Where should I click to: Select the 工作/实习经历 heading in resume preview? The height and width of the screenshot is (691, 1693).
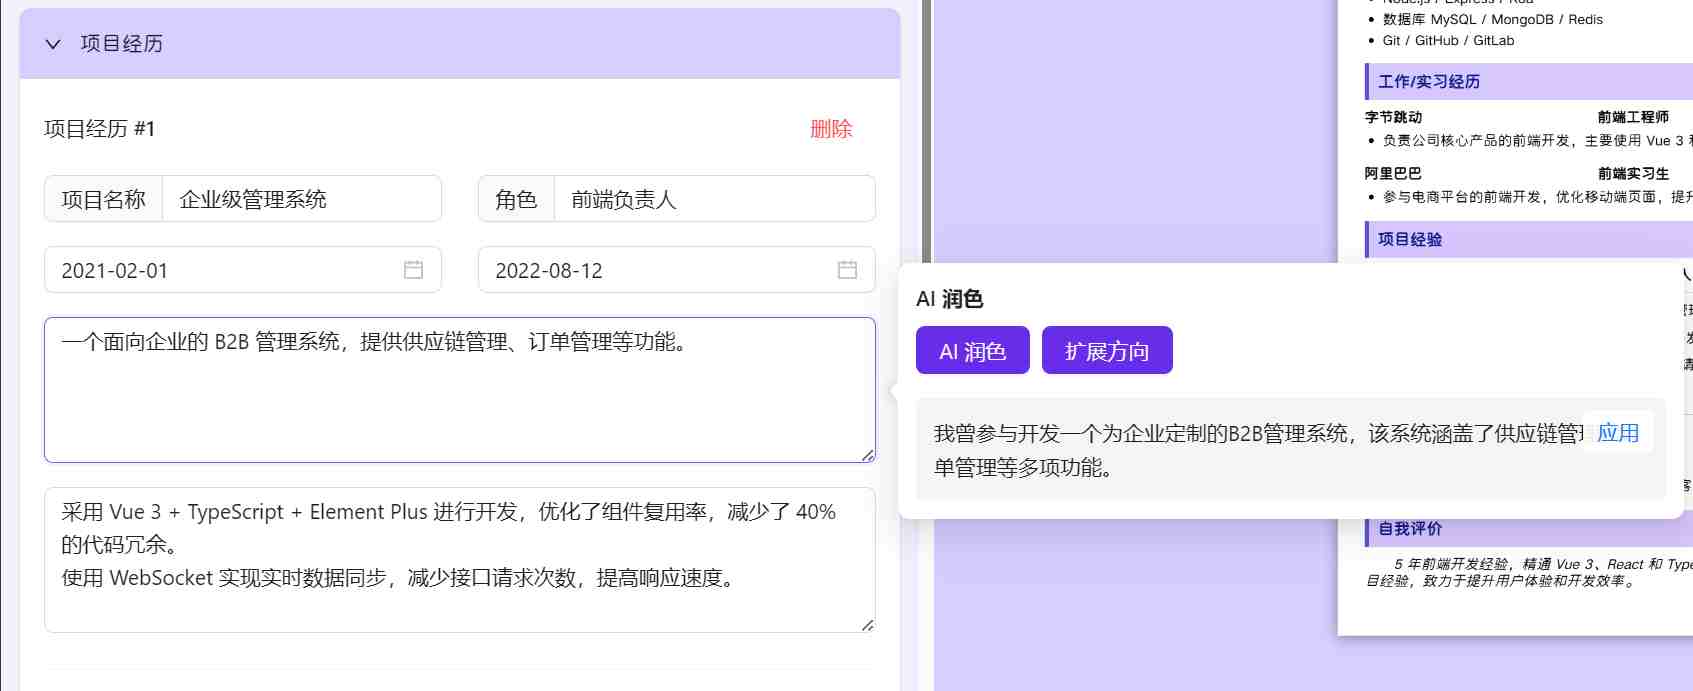click(x=1428, y=82)
